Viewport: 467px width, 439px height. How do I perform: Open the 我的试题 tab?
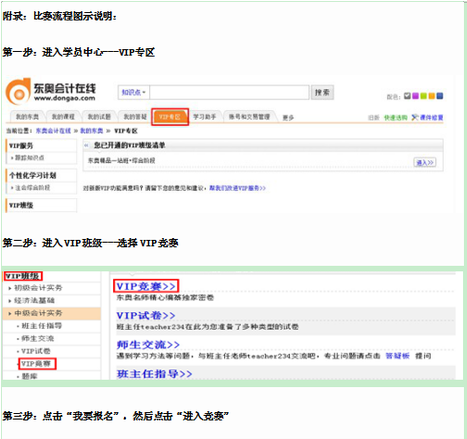[99, 117]
